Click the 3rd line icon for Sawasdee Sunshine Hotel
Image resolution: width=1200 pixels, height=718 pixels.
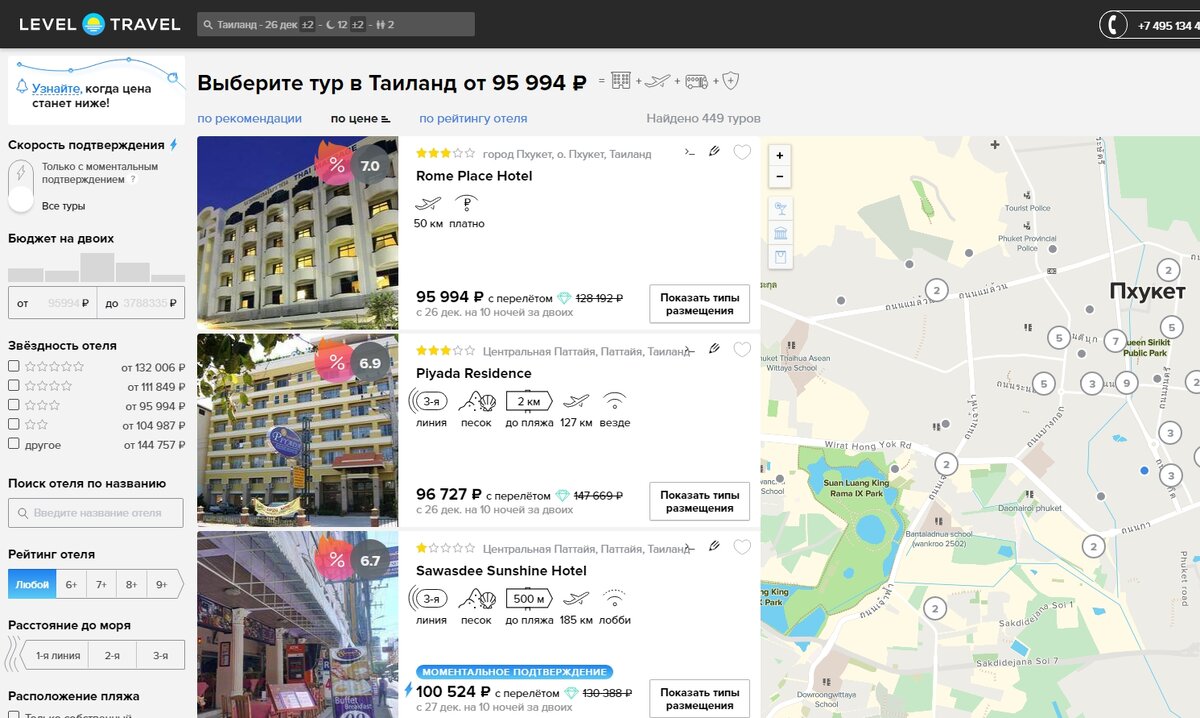pos(430,598)
